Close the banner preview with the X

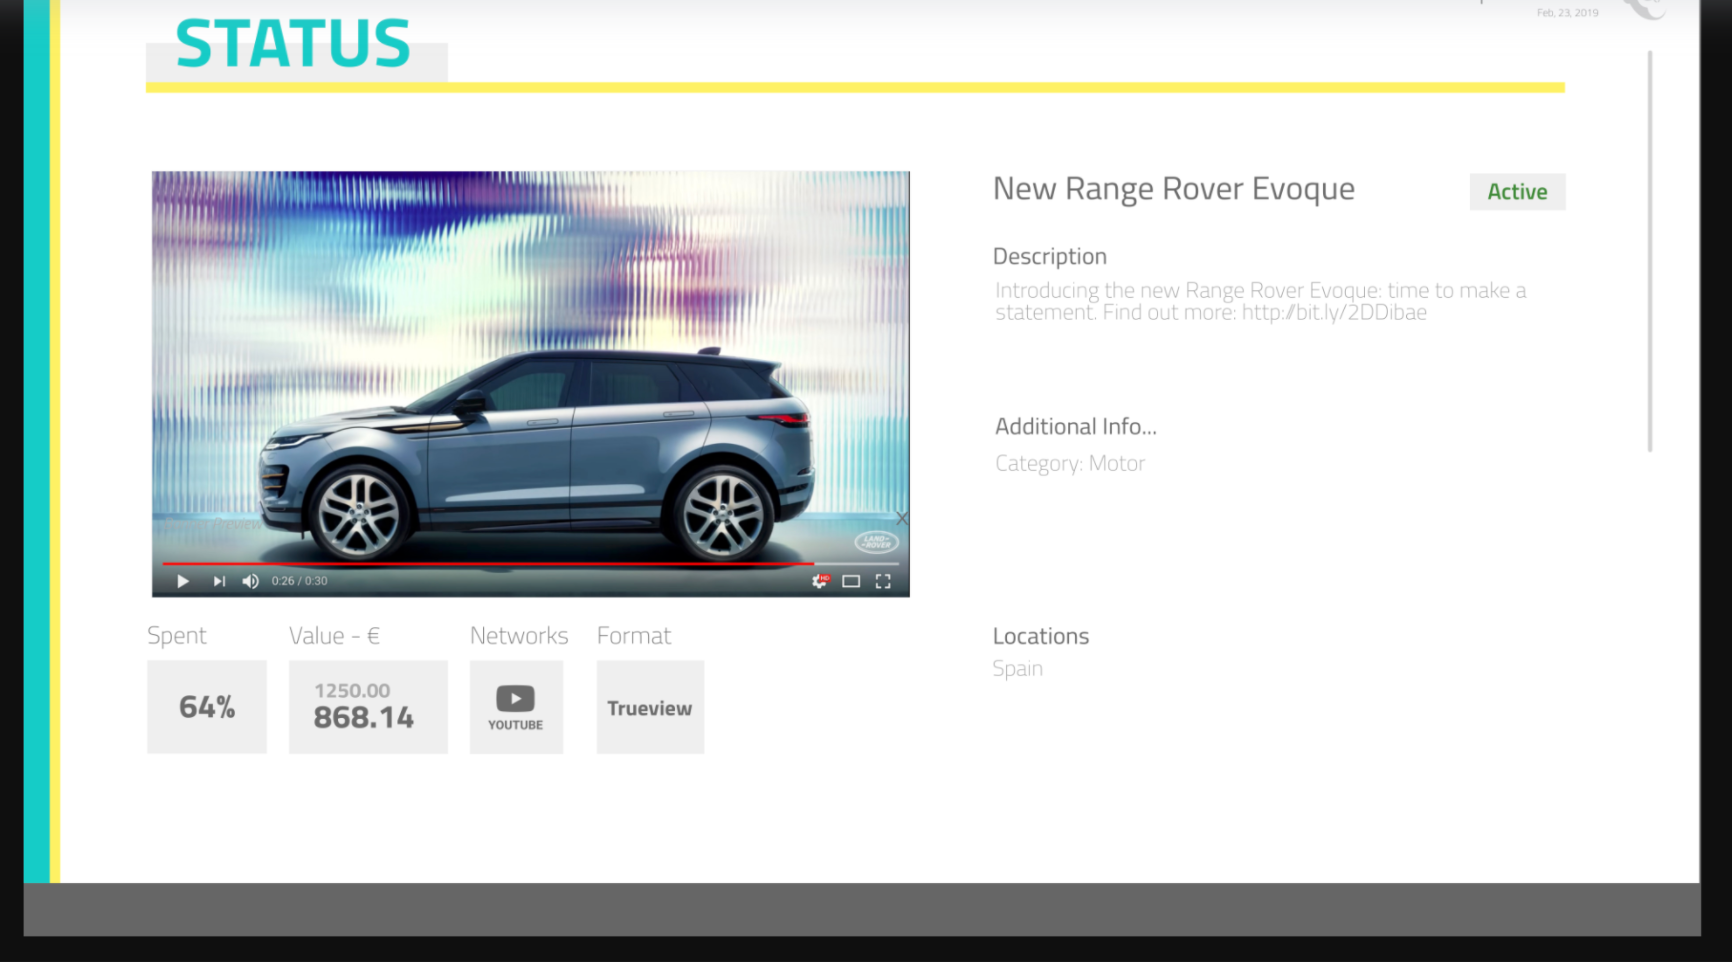click(902, 518)
